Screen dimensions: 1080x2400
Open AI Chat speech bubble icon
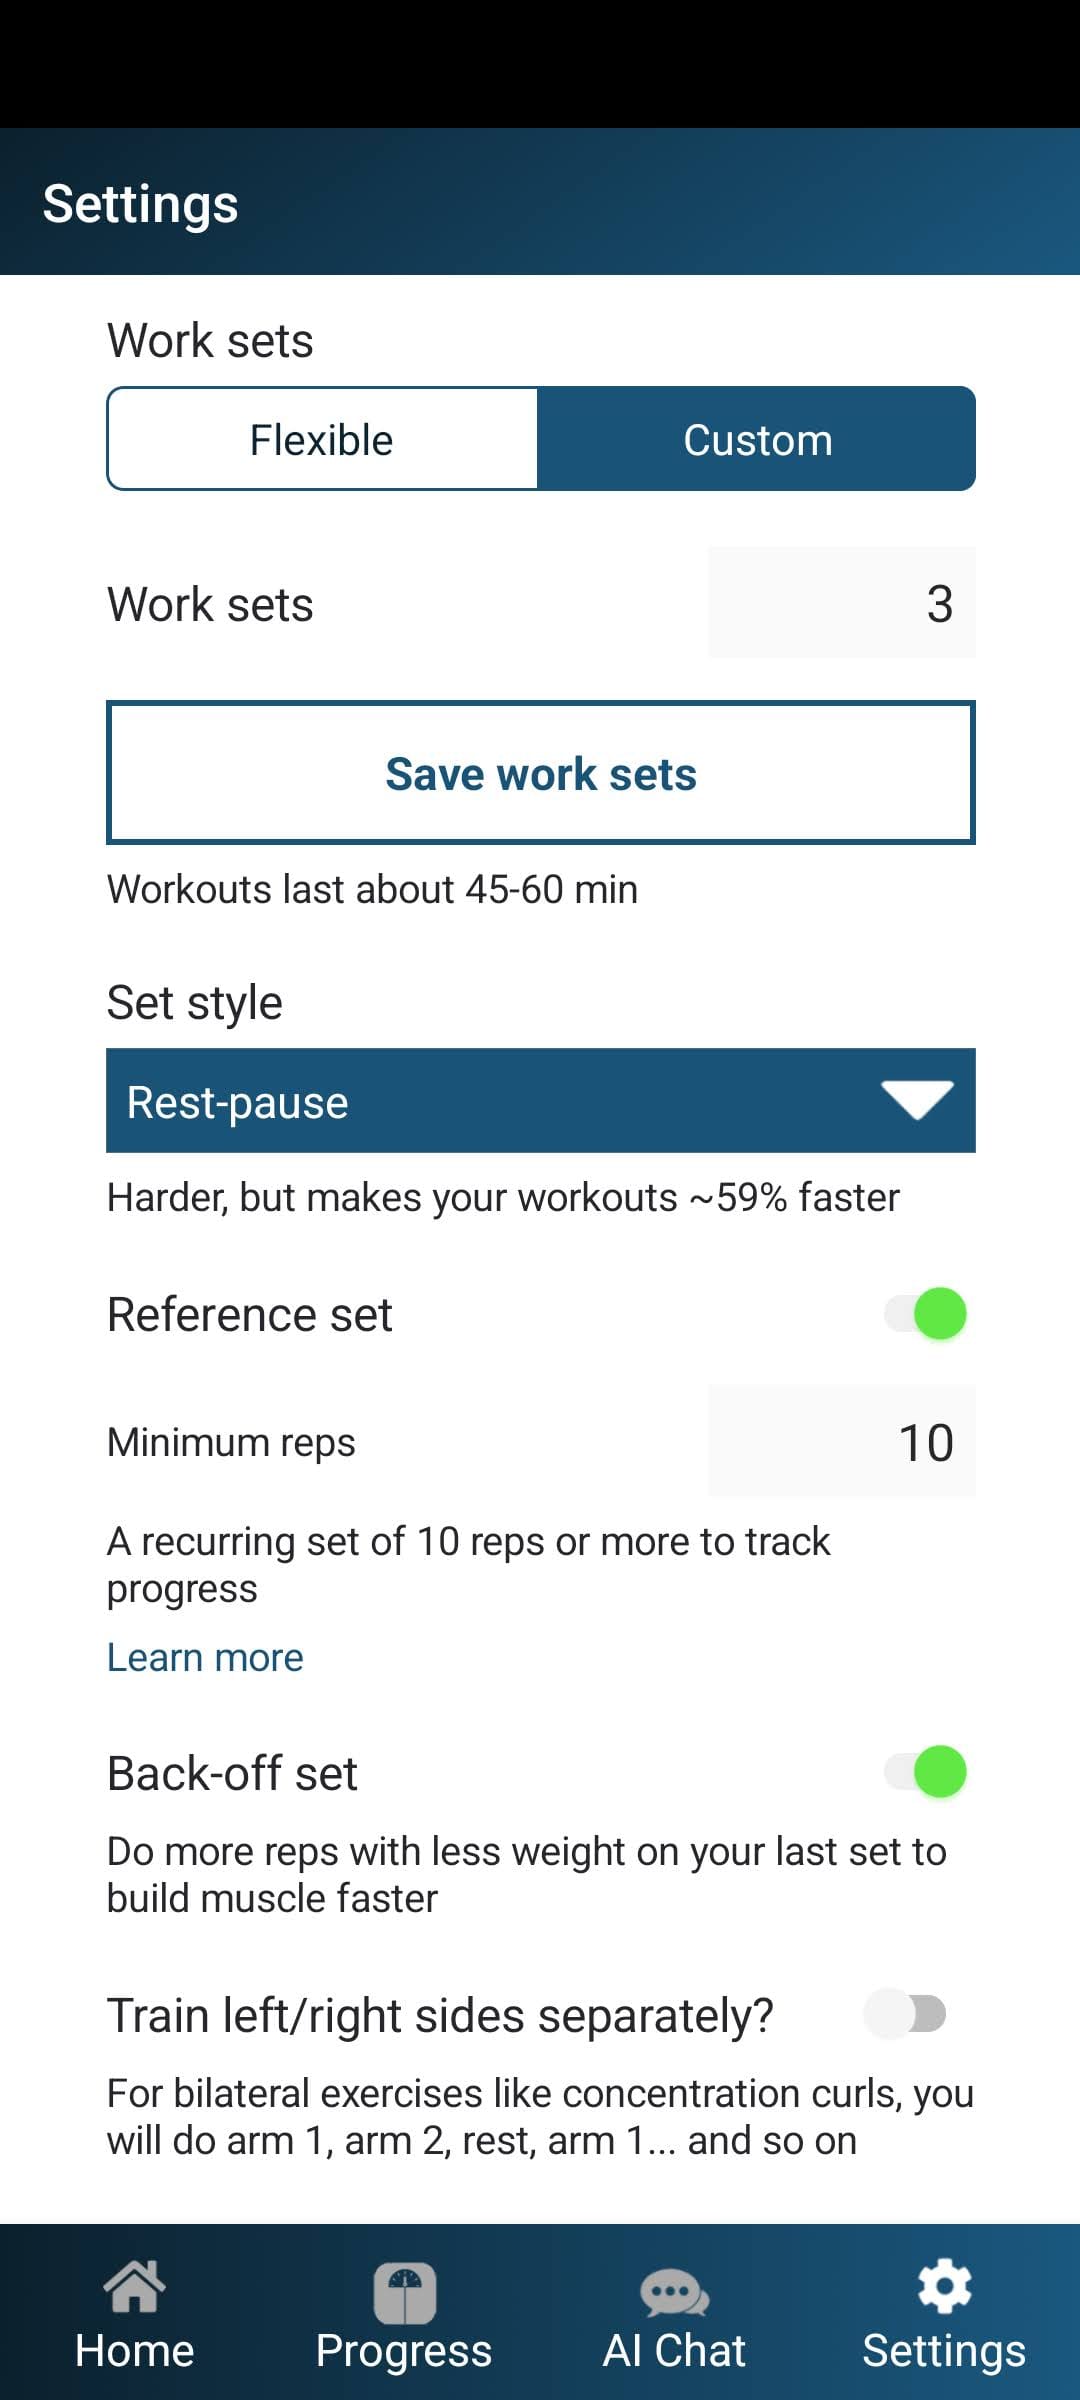[x=674, y=2292]
